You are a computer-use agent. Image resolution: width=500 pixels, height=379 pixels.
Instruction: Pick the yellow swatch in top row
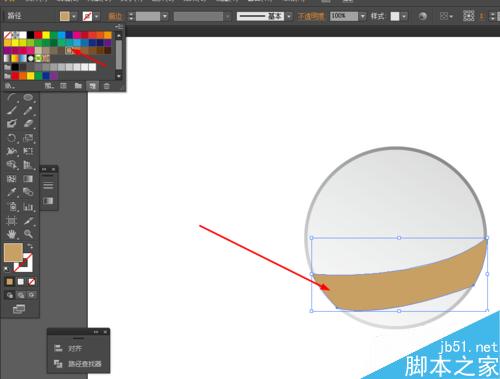pos(46,35)
